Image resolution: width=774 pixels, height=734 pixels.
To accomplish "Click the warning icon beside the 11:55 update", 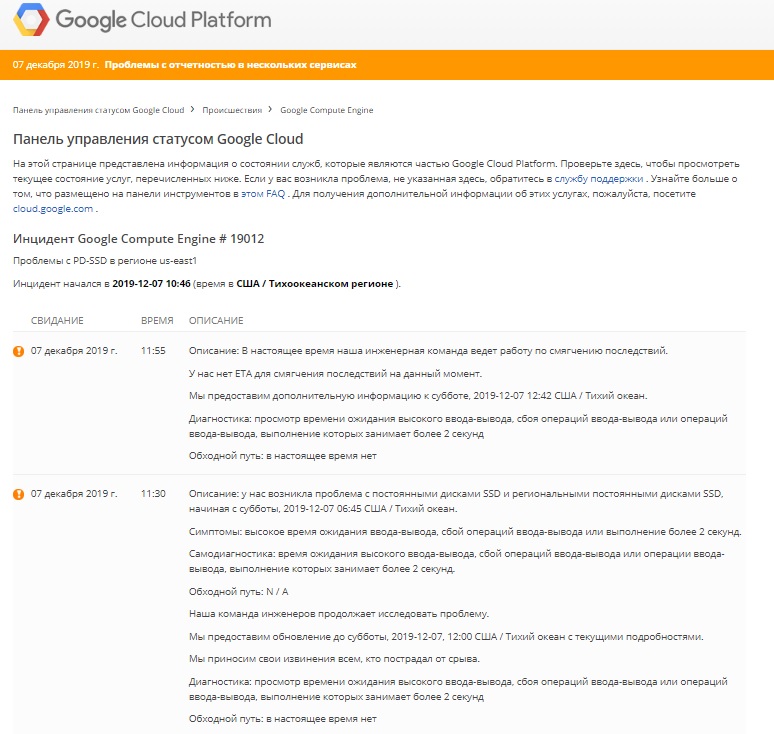I will tap(18, 351).
